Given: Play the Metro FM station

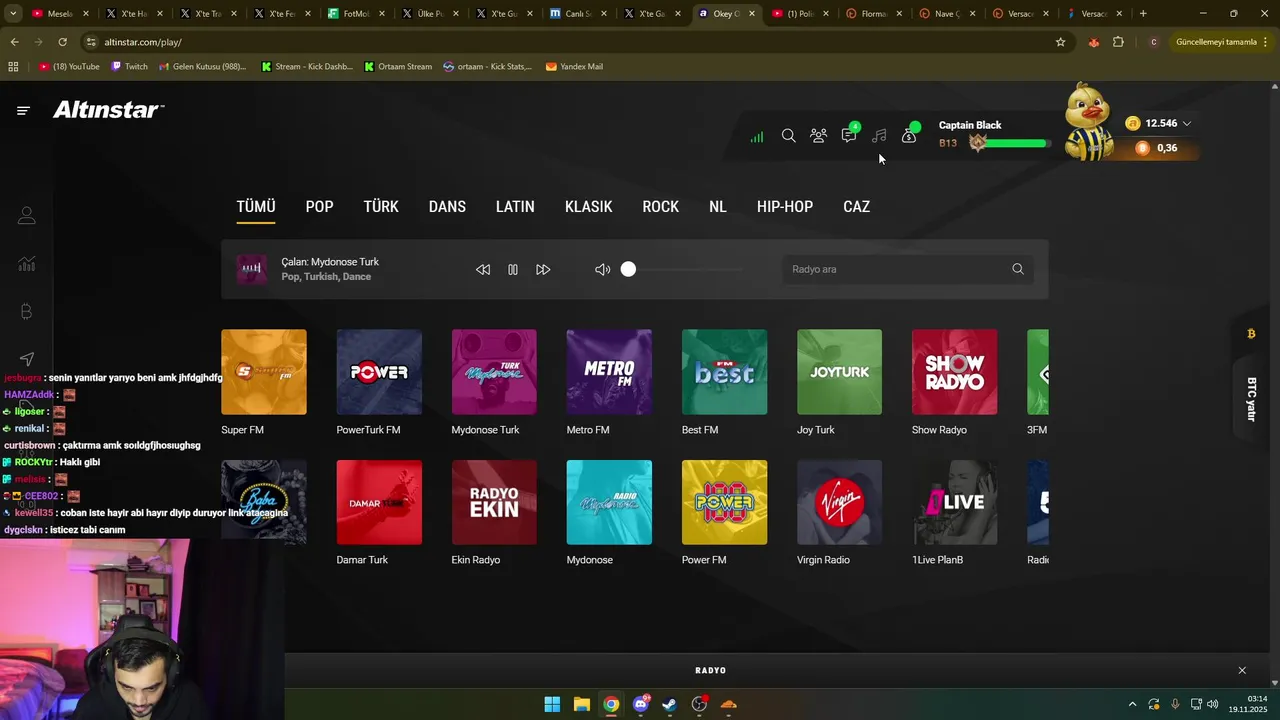Looking at the screenshot, I should pos(609,372).
